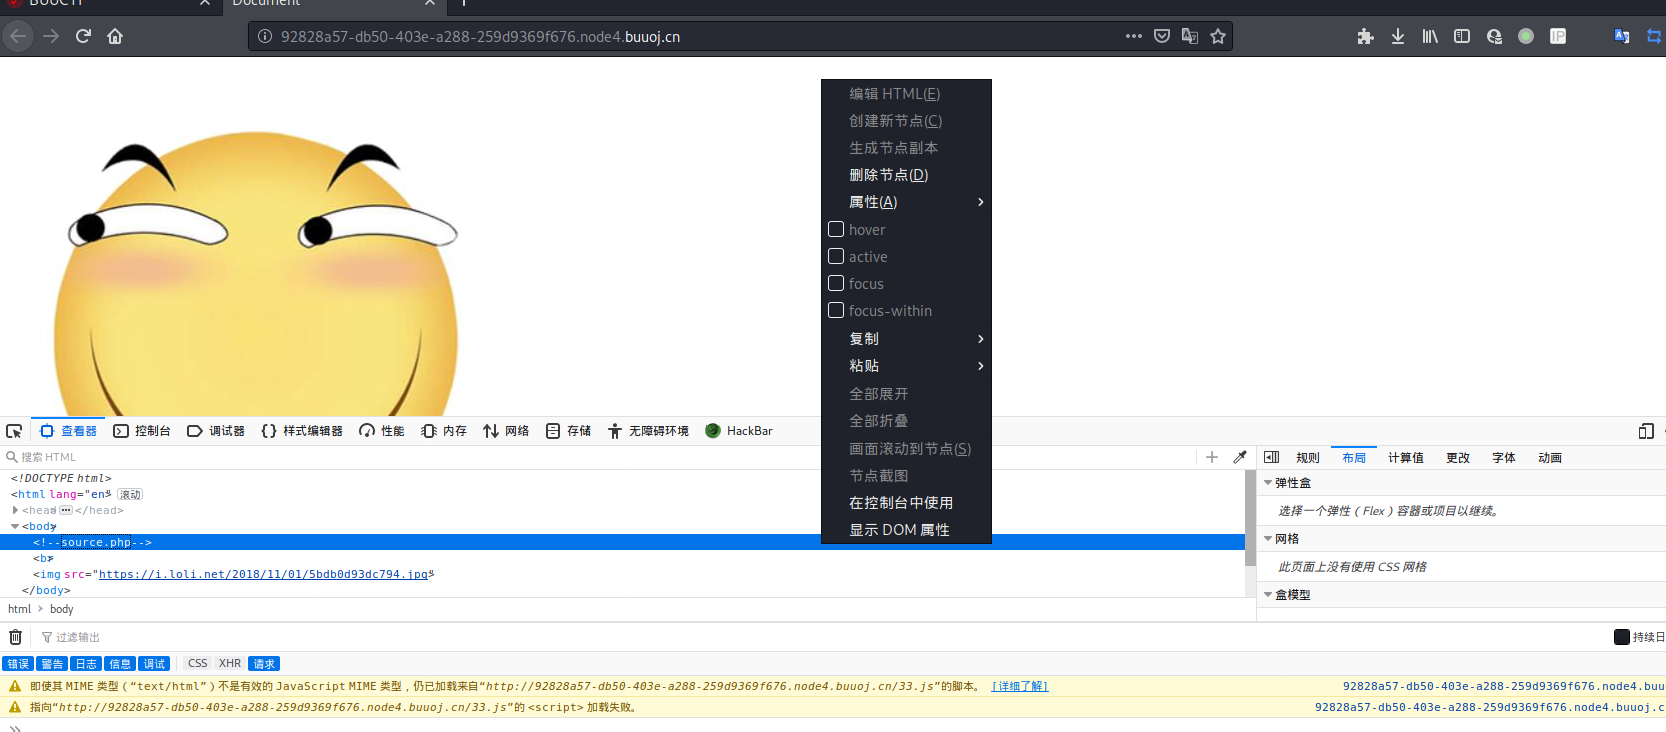Focus the 搜索 HTML search field

[600, 457]
